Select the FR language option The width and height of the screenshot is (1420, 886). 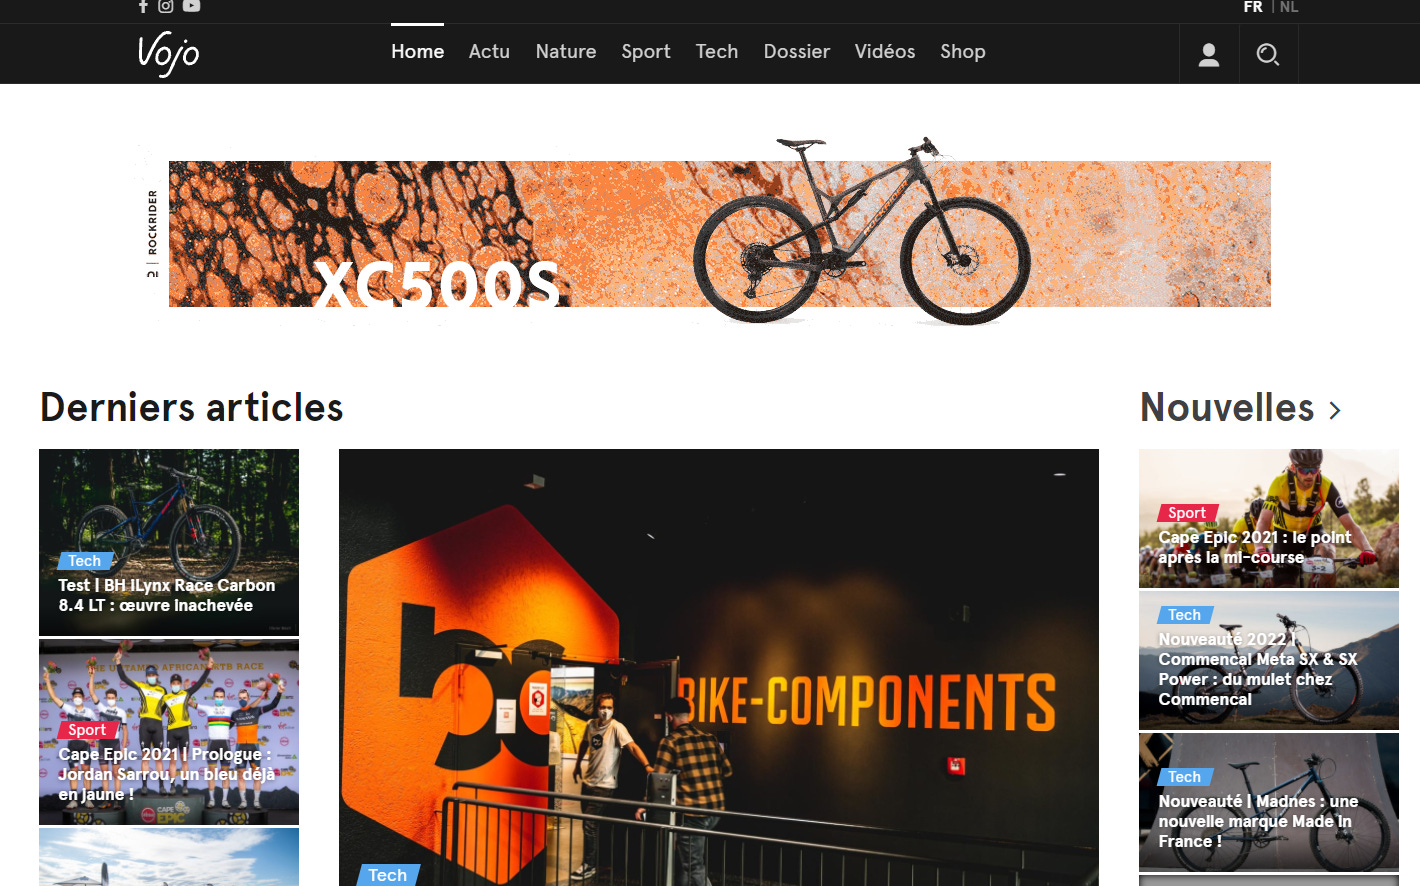click(x=1253, y=7)
